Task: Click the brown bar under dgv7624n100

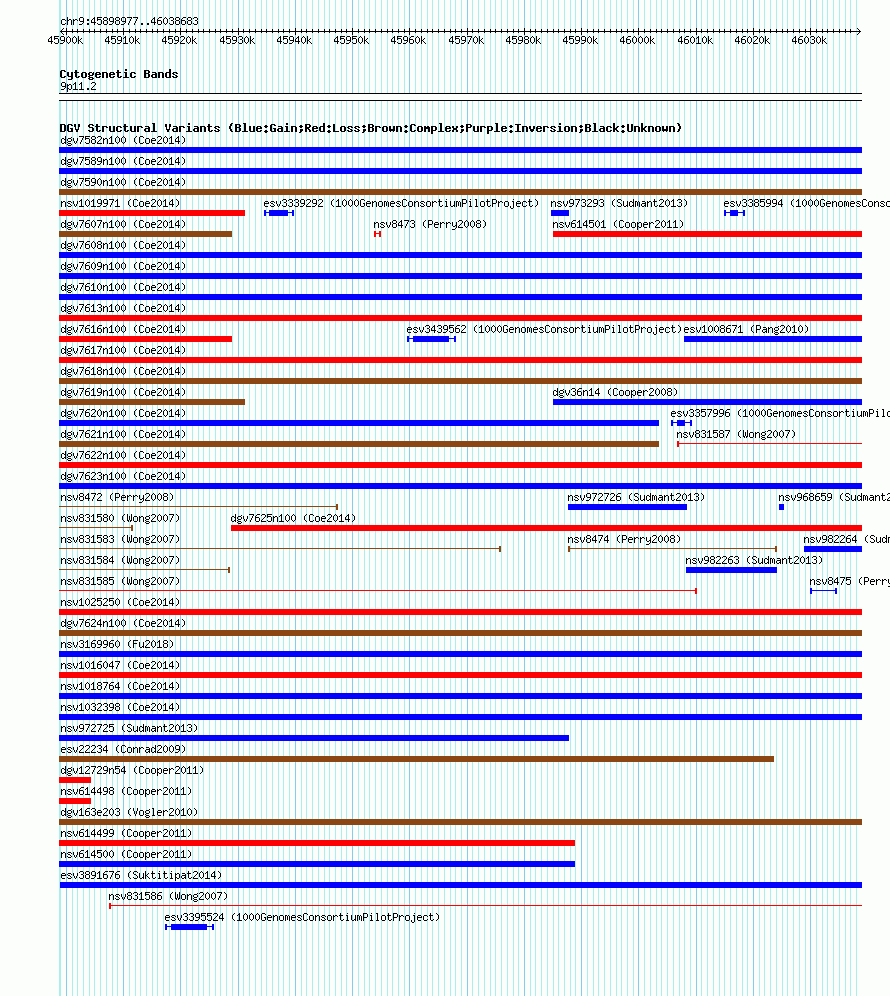Action: [461, 632]
